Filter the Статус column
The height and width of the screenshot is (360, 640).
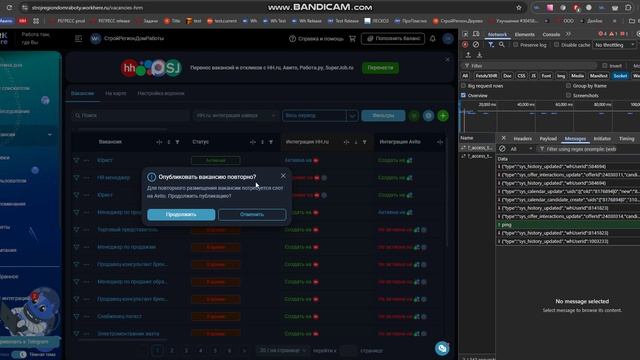271,142
